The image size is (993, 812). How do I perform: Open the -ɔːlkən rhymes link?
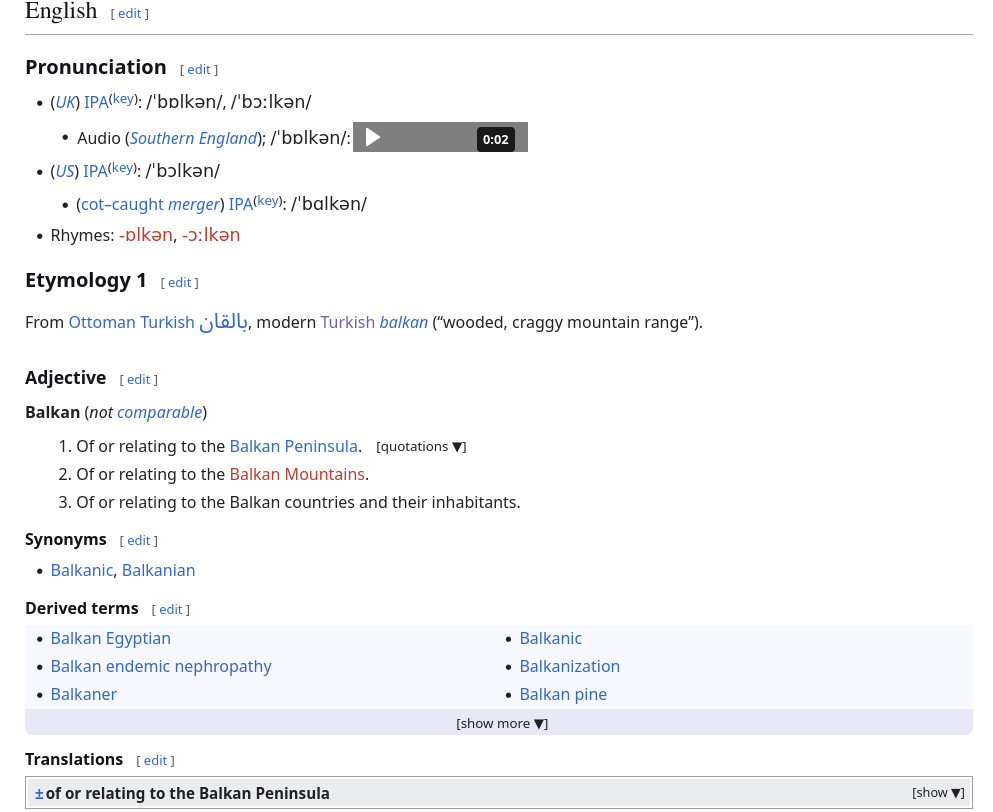click(211, 235)
